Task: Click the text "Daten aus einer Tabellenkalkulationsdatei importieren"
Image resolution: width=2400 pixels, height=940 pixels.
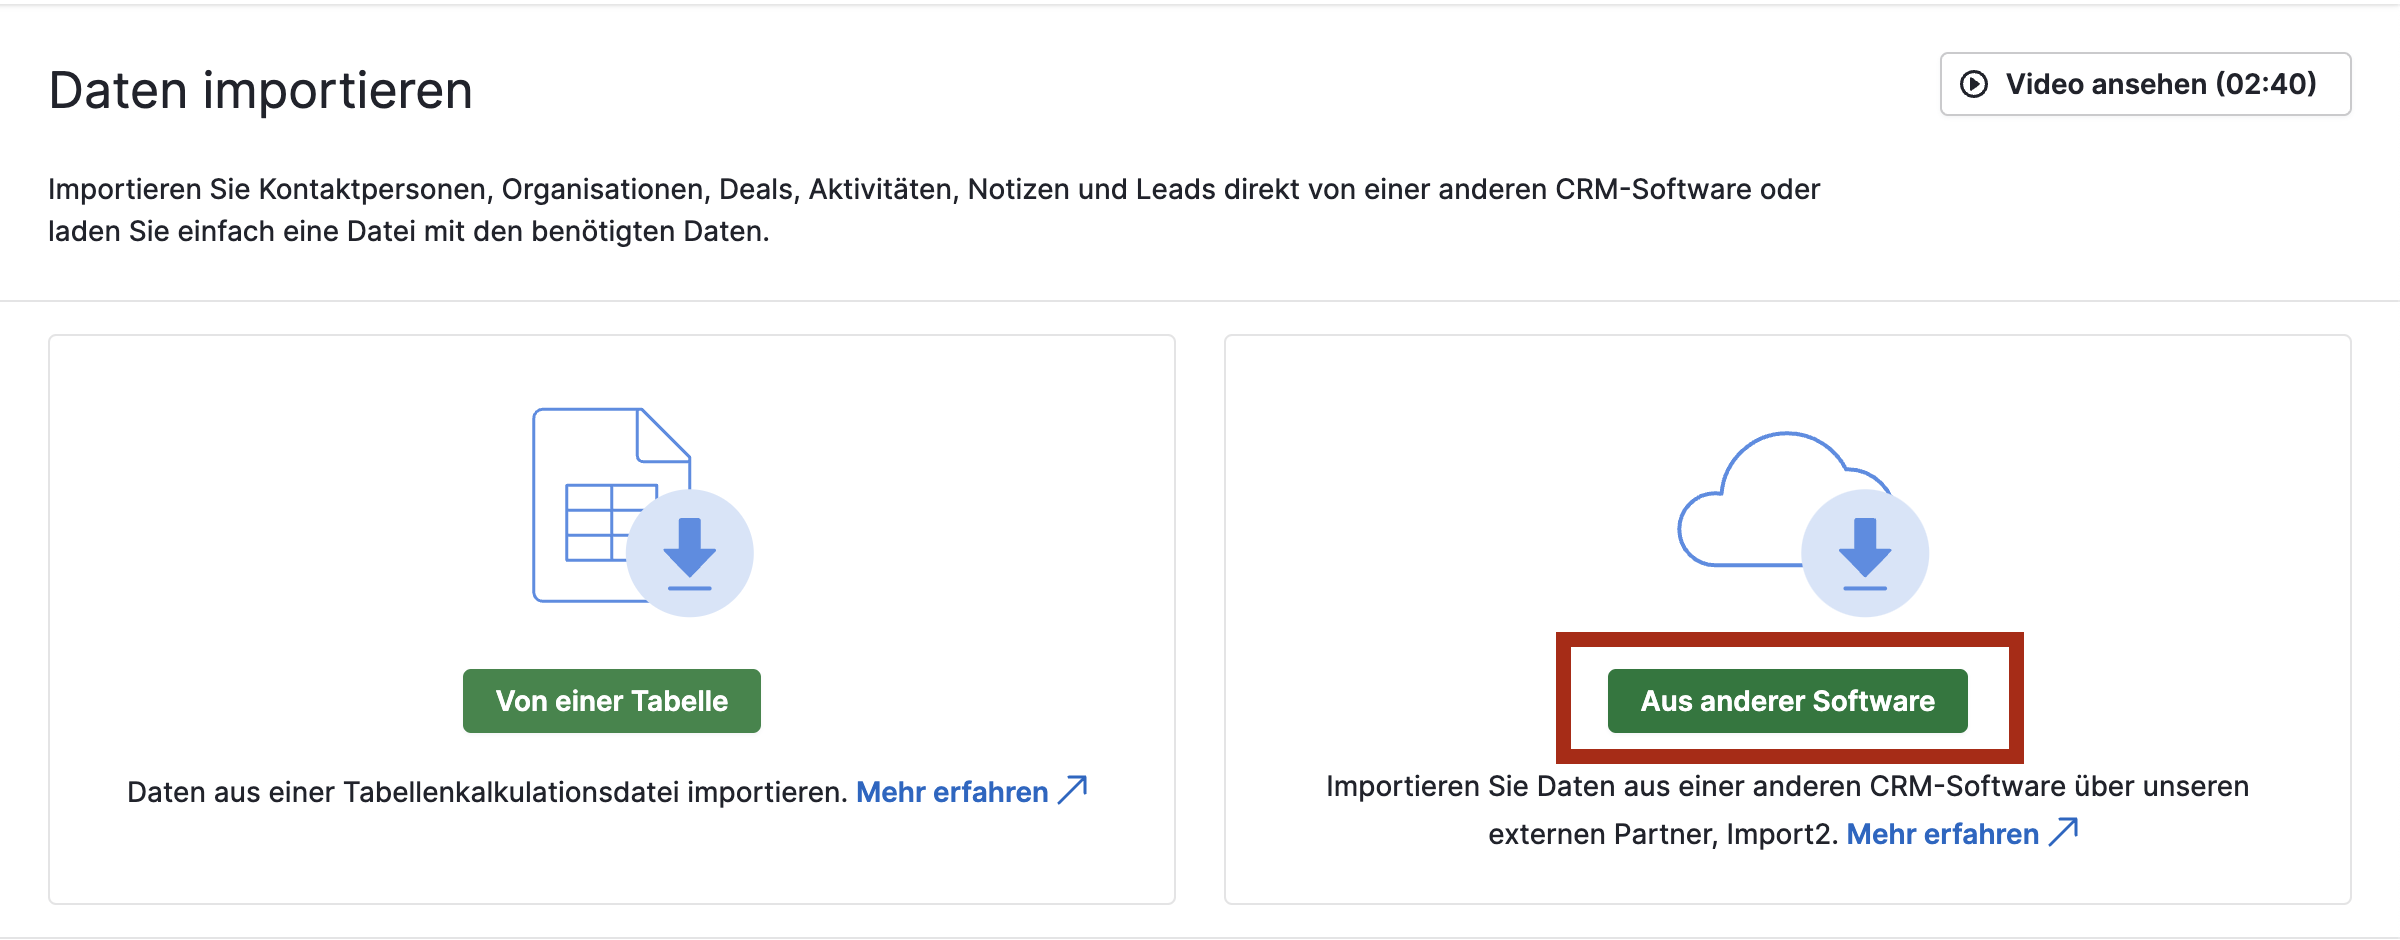Action: (x=487, y=792)
